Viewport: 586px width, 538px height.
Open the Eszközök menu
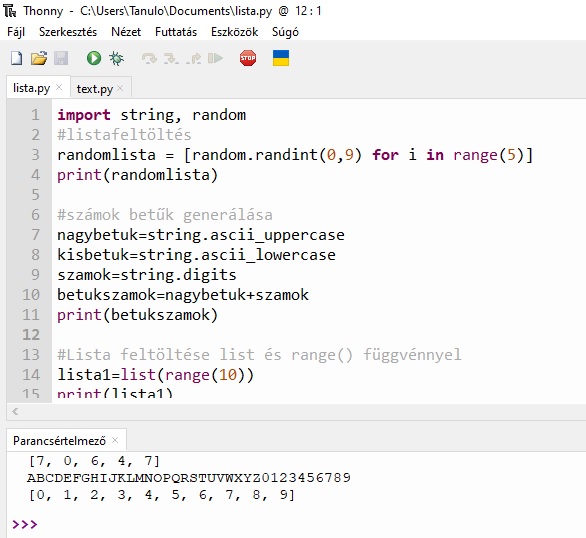coord(234,32)
